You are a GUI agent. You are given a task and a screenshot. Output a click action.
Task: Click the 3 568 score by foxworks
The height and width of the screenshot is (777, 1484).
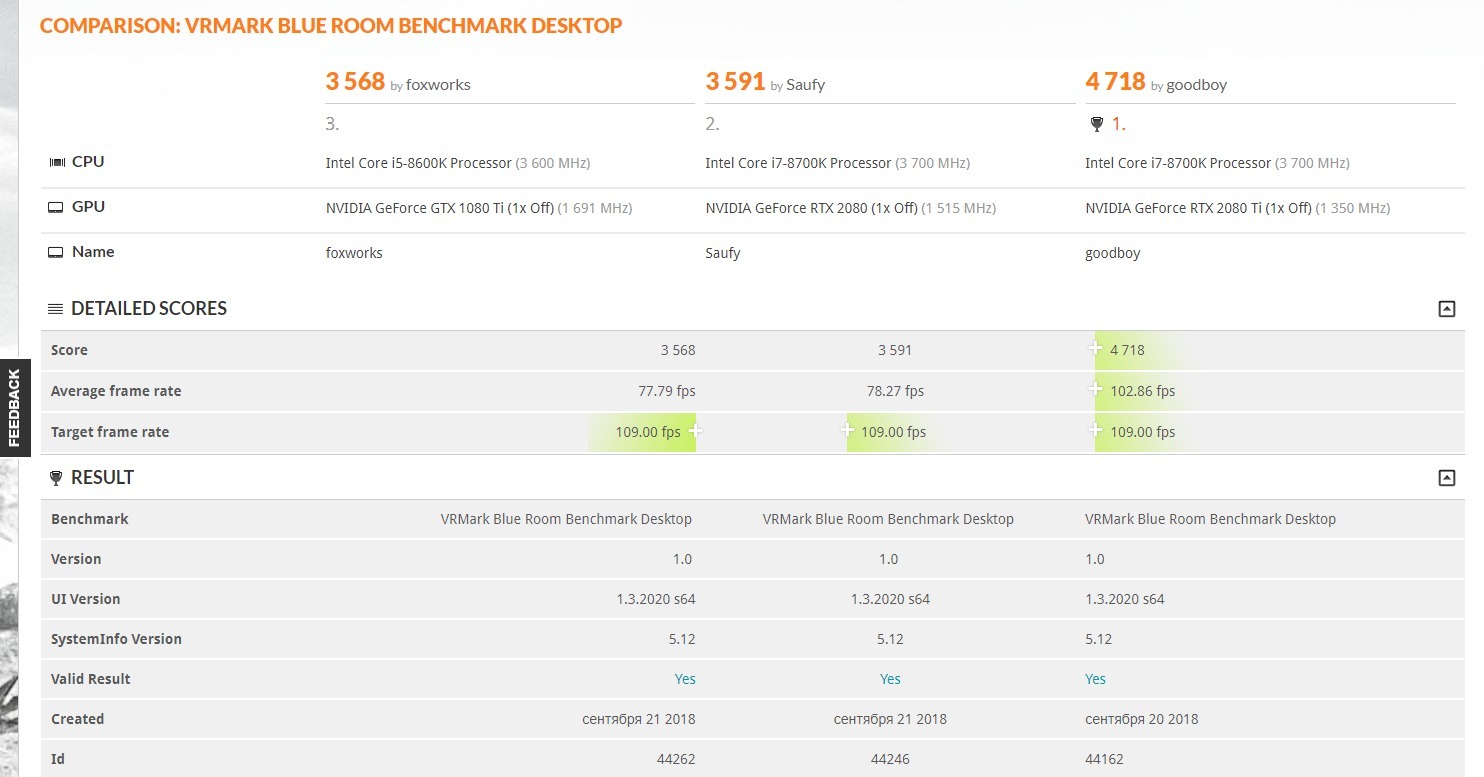(x=355, y=82)
